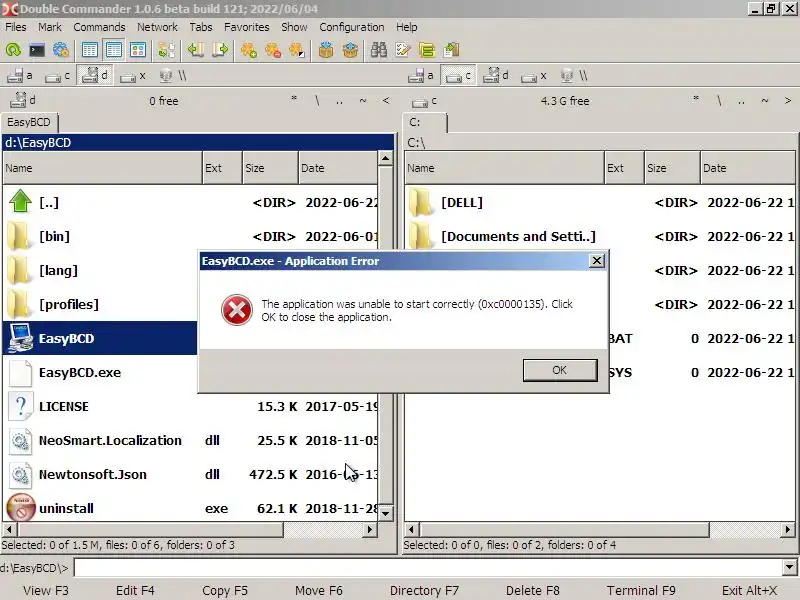800x600 pixels.
Task: Select the NeoSmart.Localization dll file
Action: coord(190,440)
